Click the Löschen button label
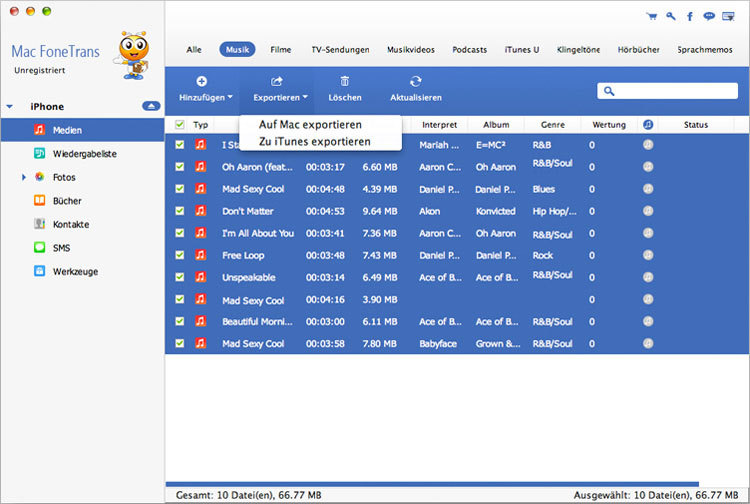The width and height of the screenshot is (750, 504). pyautogui.click(x=345, y=97)
